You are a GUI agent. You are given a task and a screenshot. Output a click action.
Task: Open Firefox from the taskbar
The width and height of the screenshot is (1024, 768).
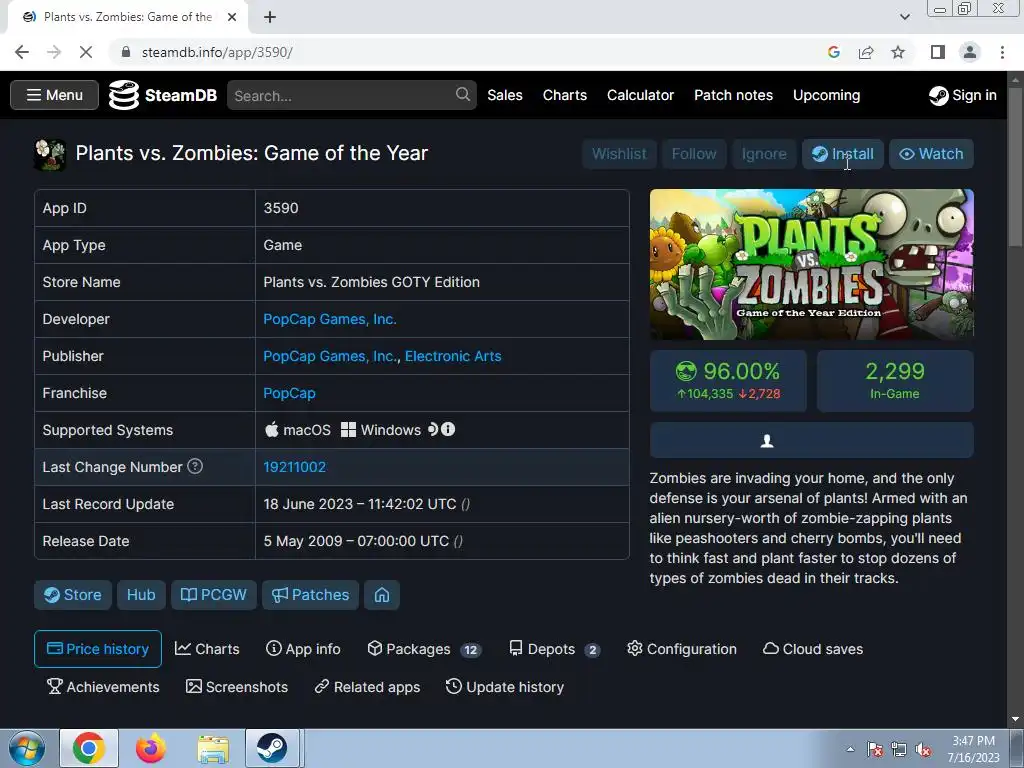(151, 748)
